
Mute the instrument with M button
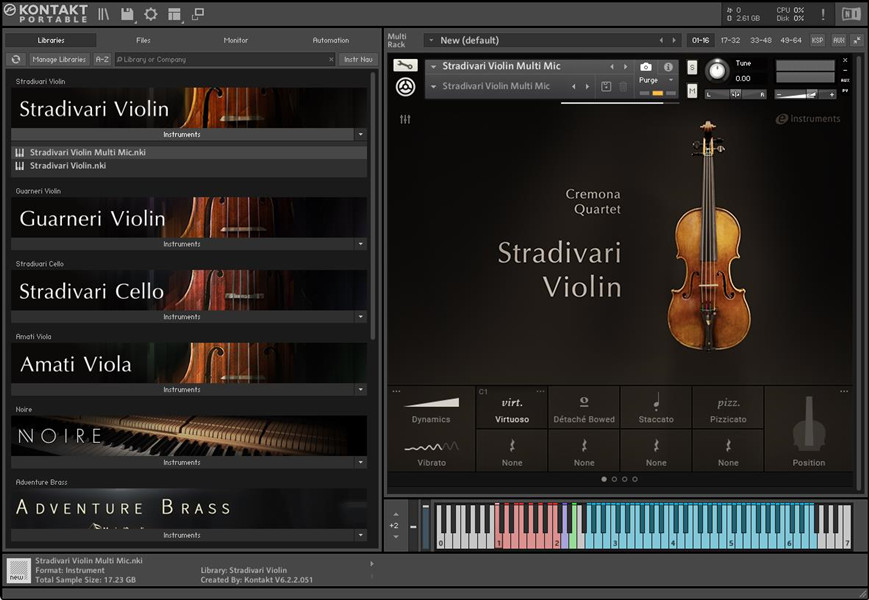click(x=692, y=91)
